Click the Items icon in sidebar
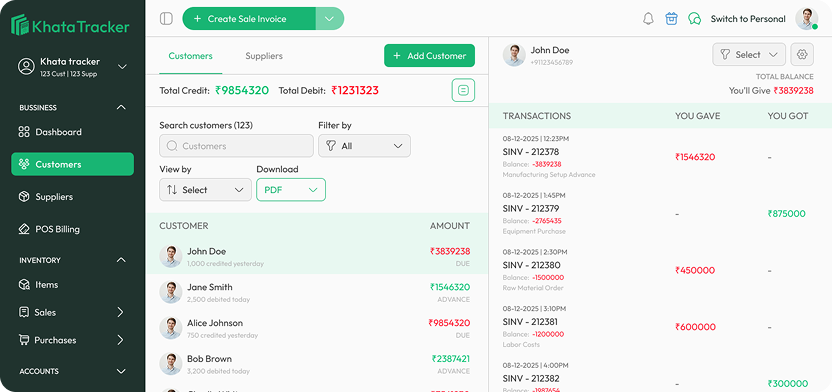 coord(24,285)
